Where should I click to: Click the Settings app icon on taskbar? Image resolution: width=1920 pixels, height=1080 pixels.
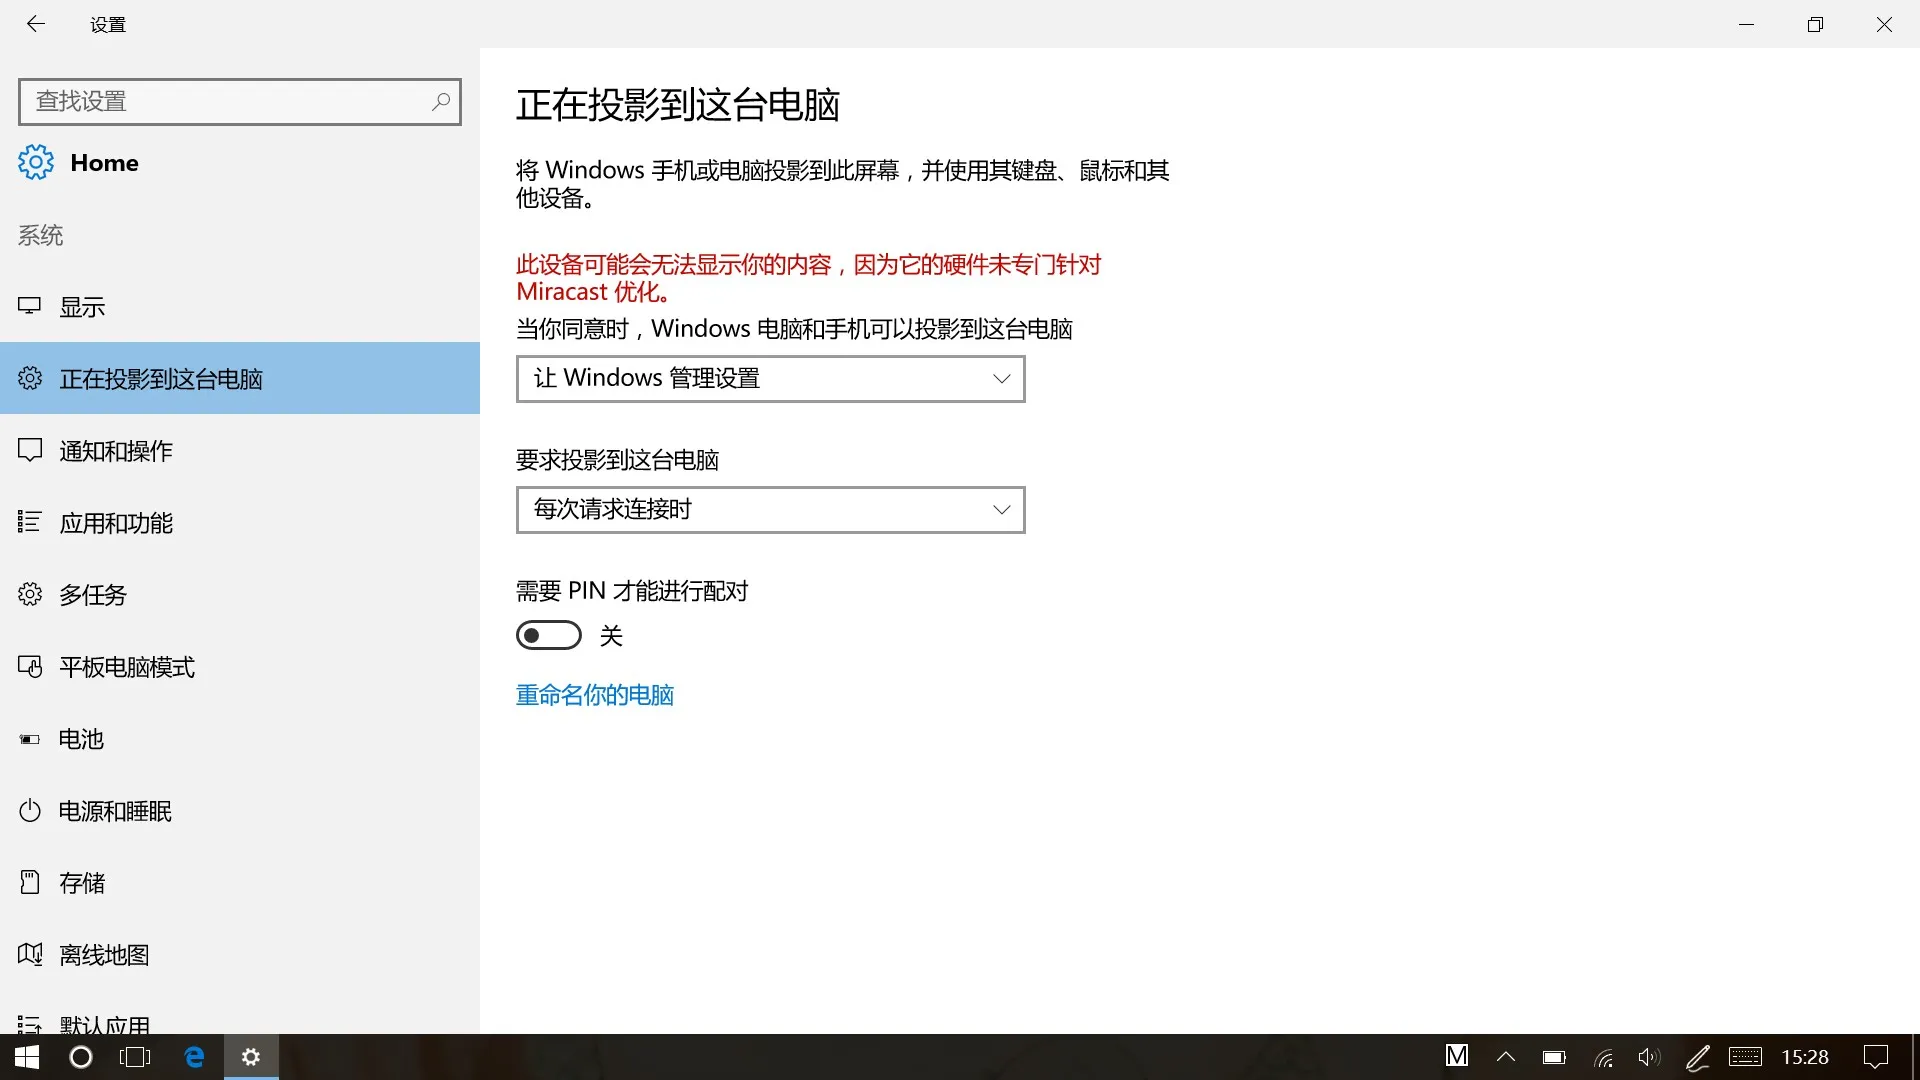point(251,1057)
